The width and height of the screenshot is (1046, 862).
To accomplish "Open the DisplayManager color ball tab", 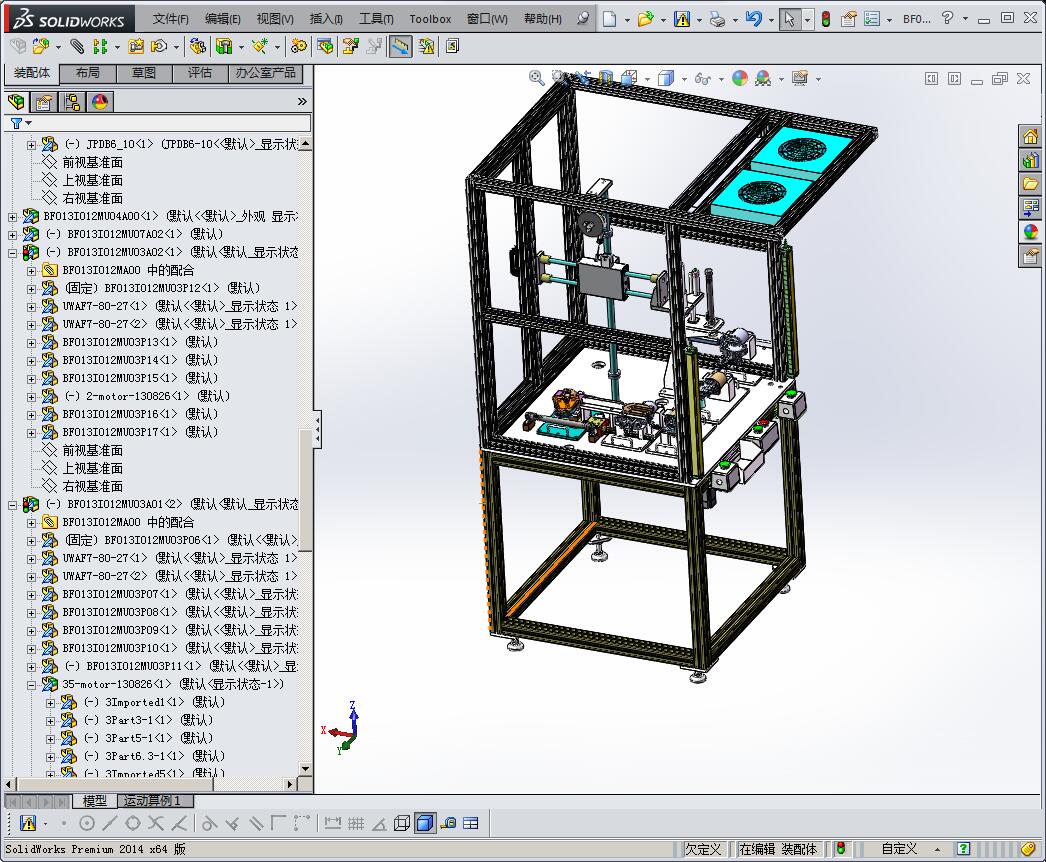I will click(x=100, y=102).
